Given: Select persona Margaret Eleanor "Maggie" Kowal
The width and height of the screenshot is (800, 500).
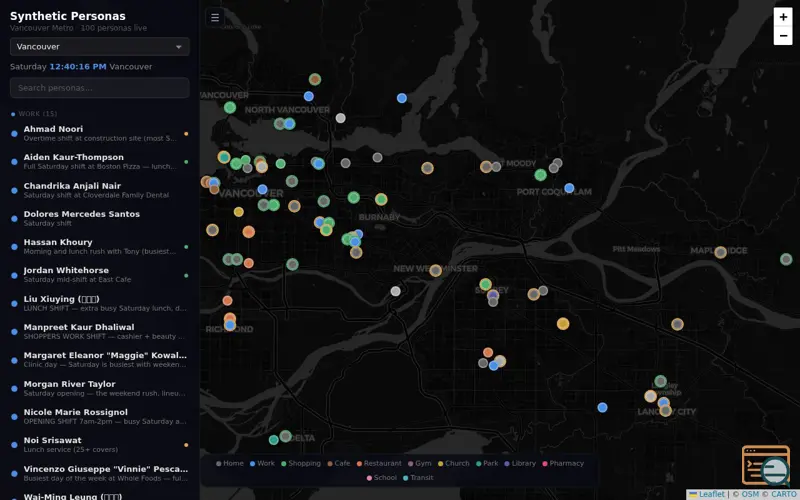Looking at the screenshot, I should tap(99, 360).
